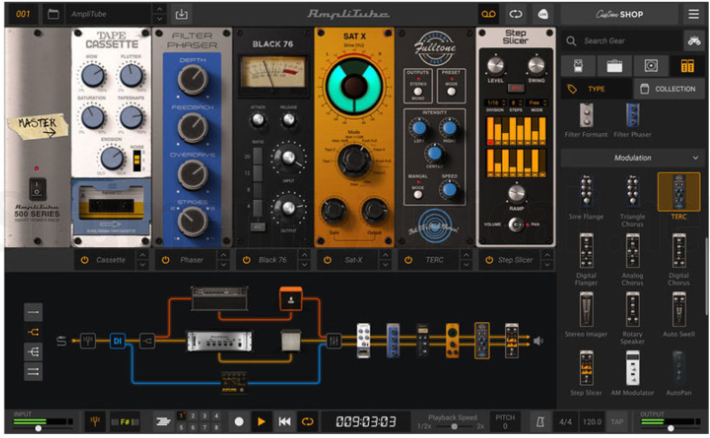Toggle the metronome icon
Viewport: 710px width, 438px height.
[x=540, y=422]
